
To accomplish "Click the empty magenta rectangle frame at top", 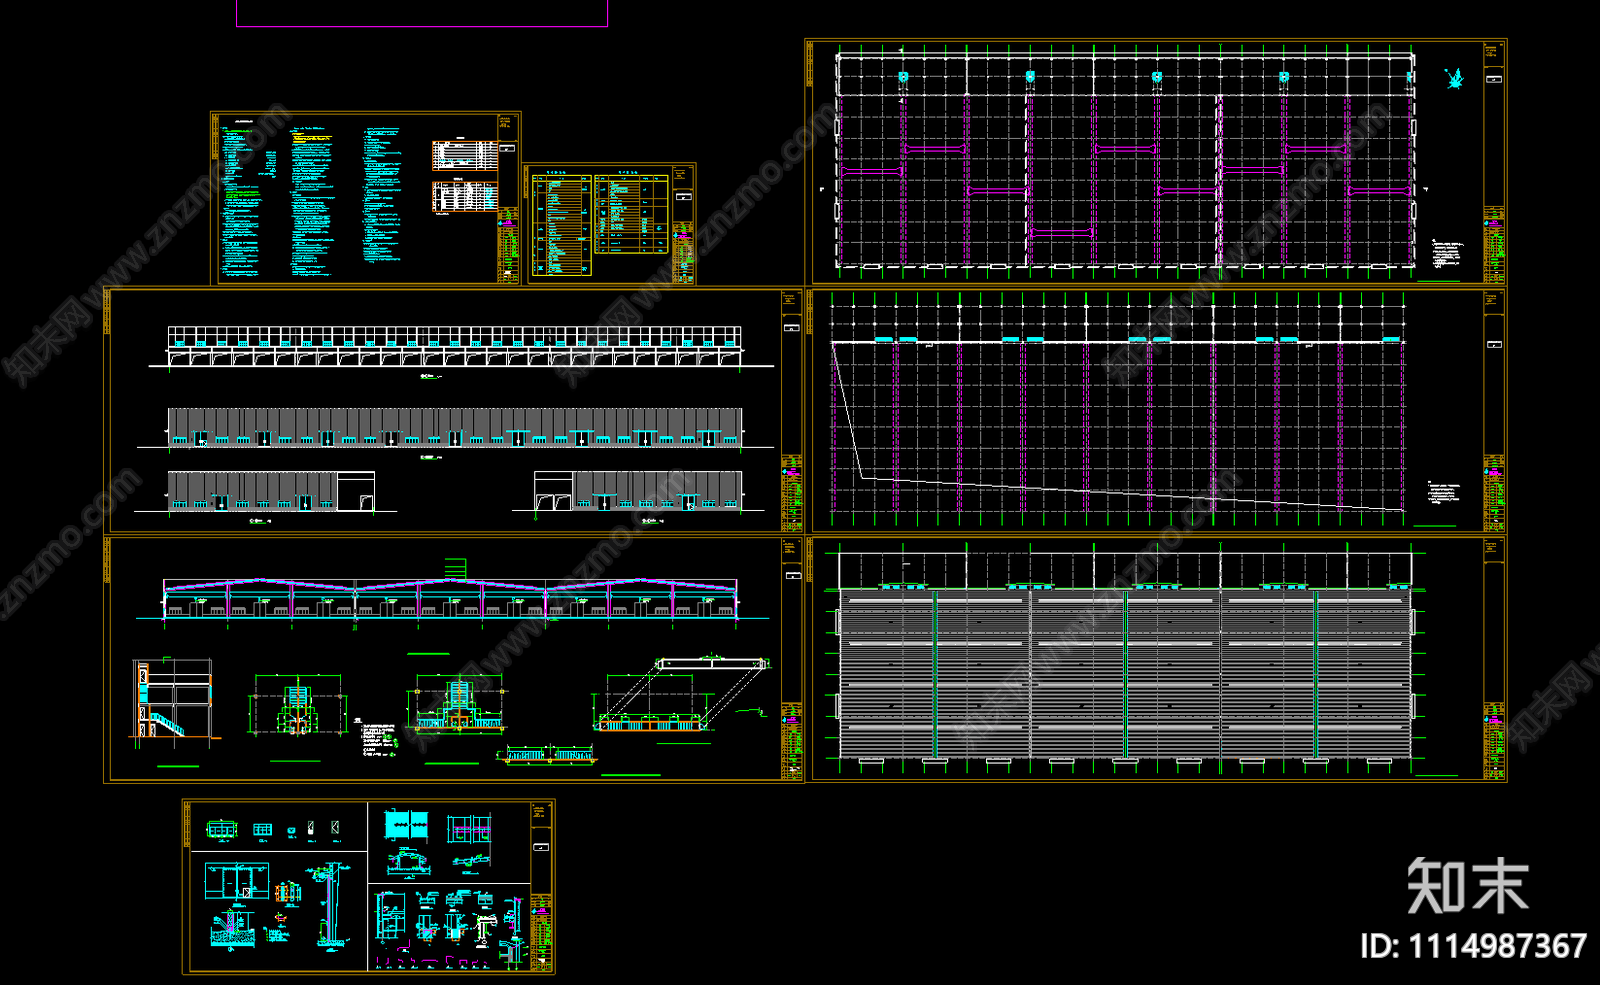I will point(422,13).
